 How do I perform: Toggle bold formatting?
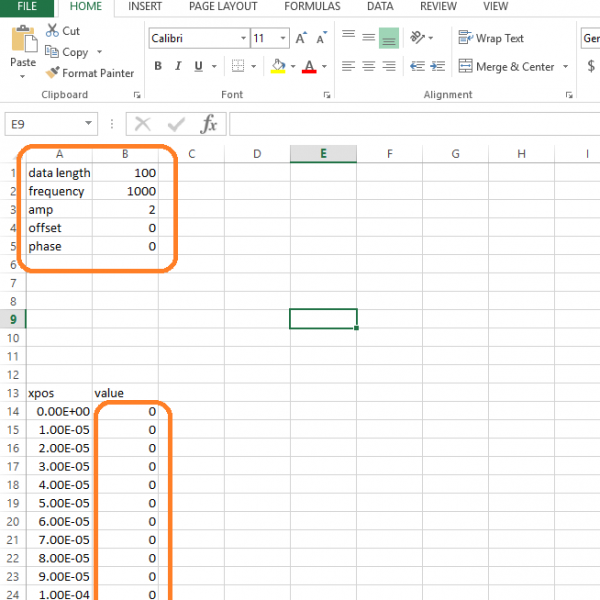pyautogui.click(x=158, y=67)
